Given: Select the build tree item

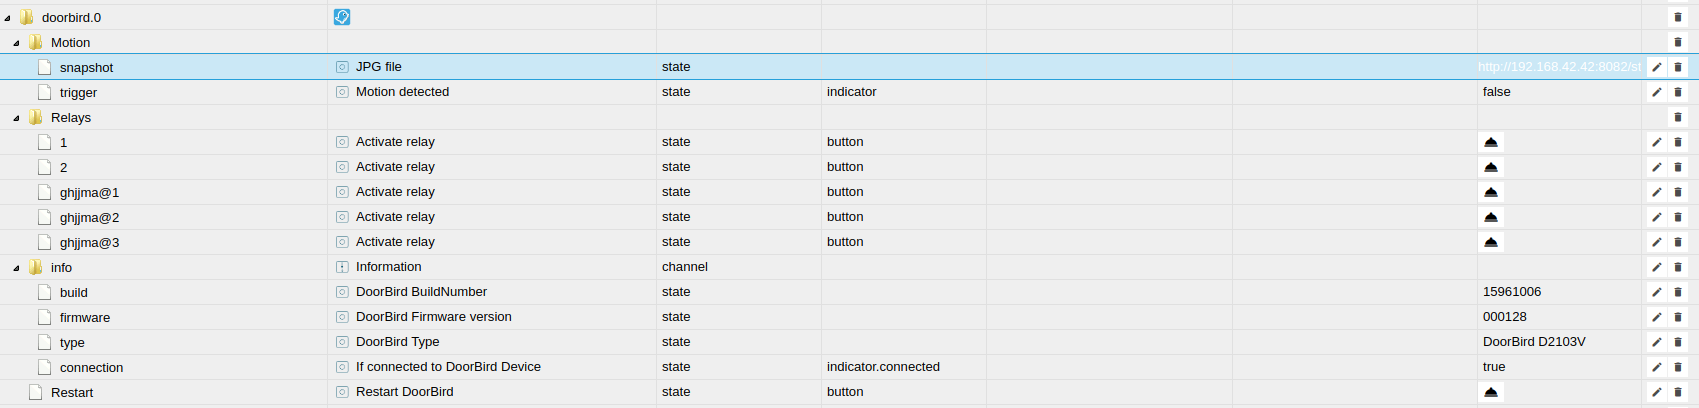Looking at the screenshot, I should pyautogui.click(x=74, y=292).
